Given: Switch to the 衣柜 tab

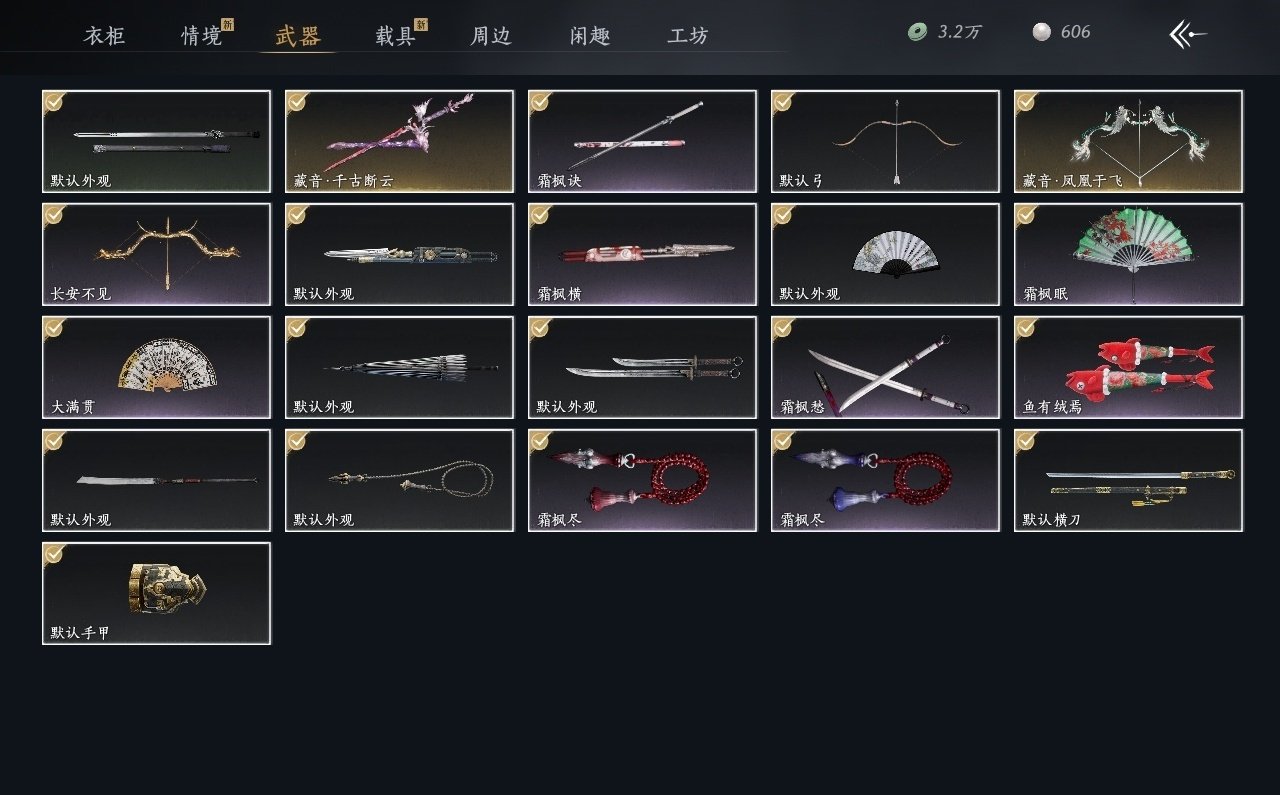Looking at the screenshot, I should point(104,36).
